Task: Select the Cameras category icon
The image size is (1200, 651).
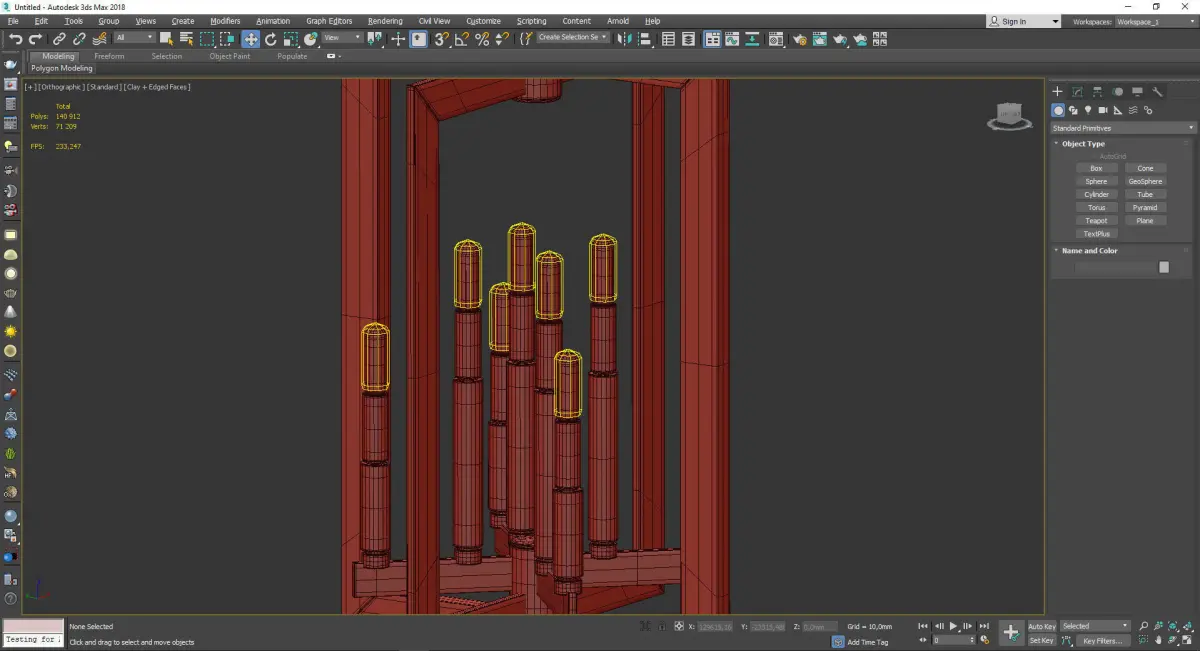Action: point(1102,110)
